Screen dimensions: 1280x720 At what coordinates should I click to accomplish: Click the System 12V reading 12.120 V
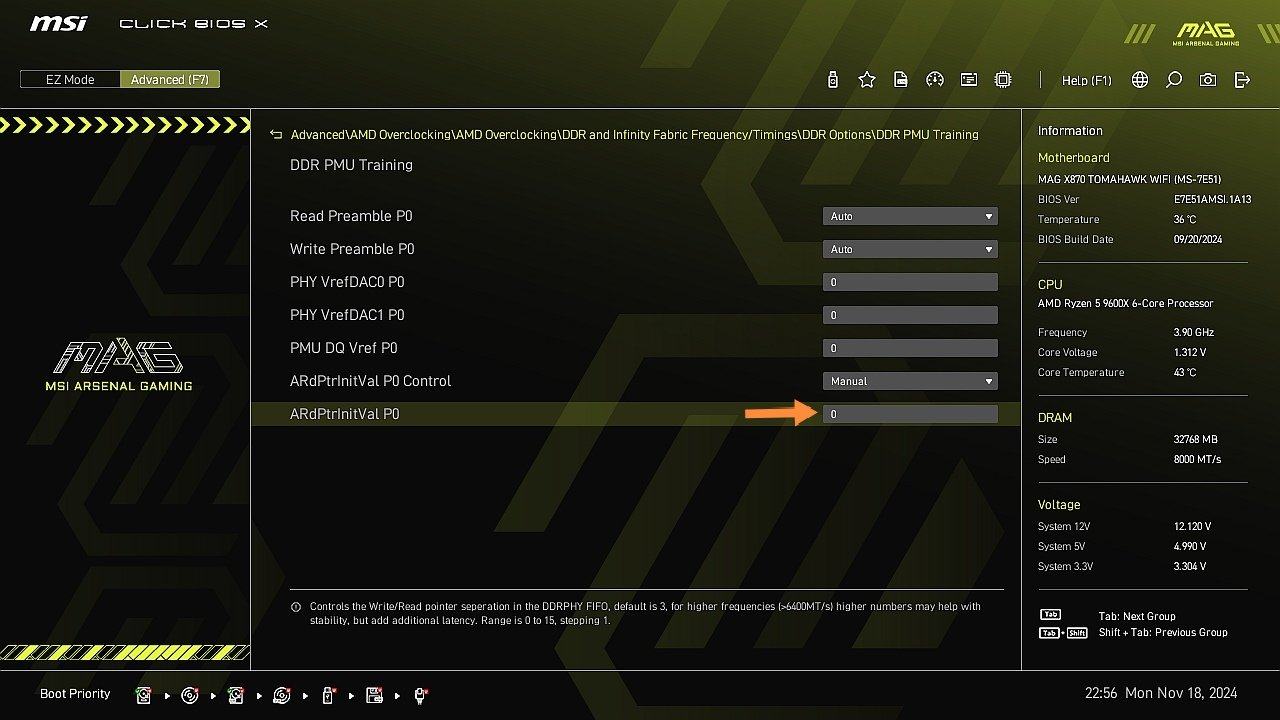[1192, 527]
